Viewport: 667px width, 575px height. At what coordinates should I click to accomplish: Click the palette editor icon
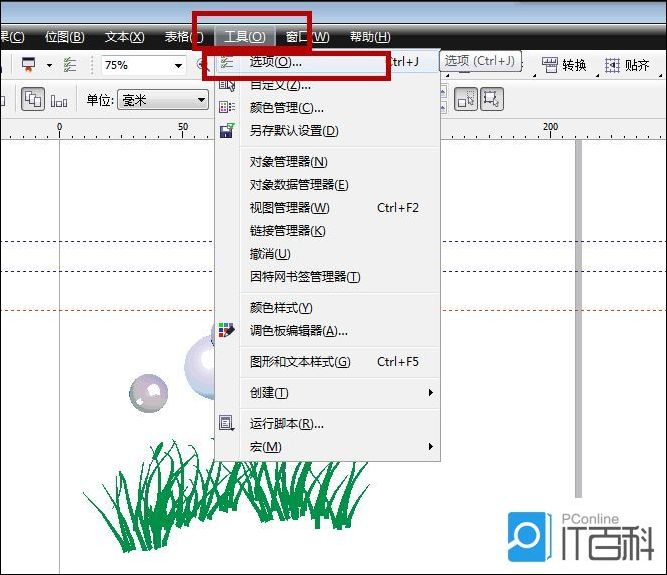(226, 330)
